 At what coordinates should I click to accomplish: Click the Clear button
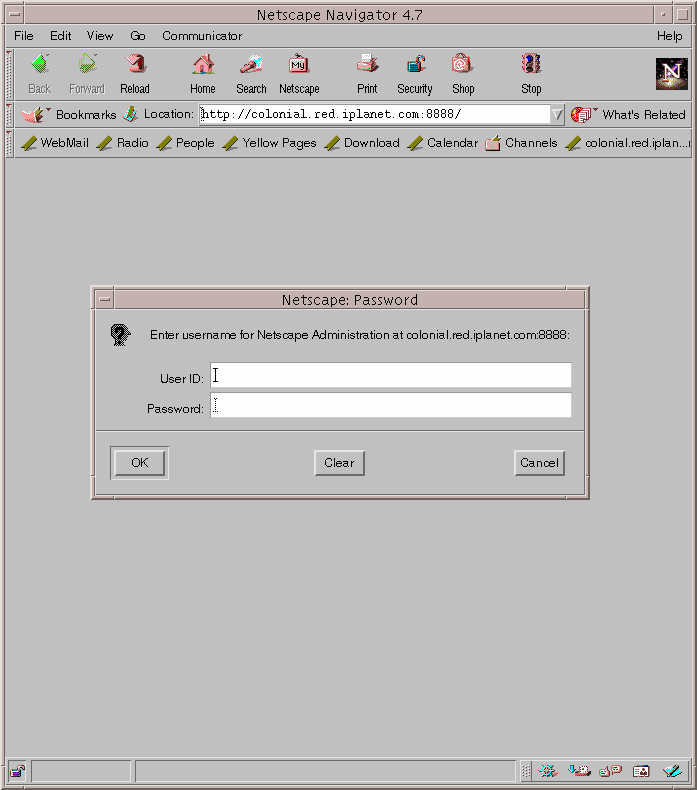coord(339,463)
